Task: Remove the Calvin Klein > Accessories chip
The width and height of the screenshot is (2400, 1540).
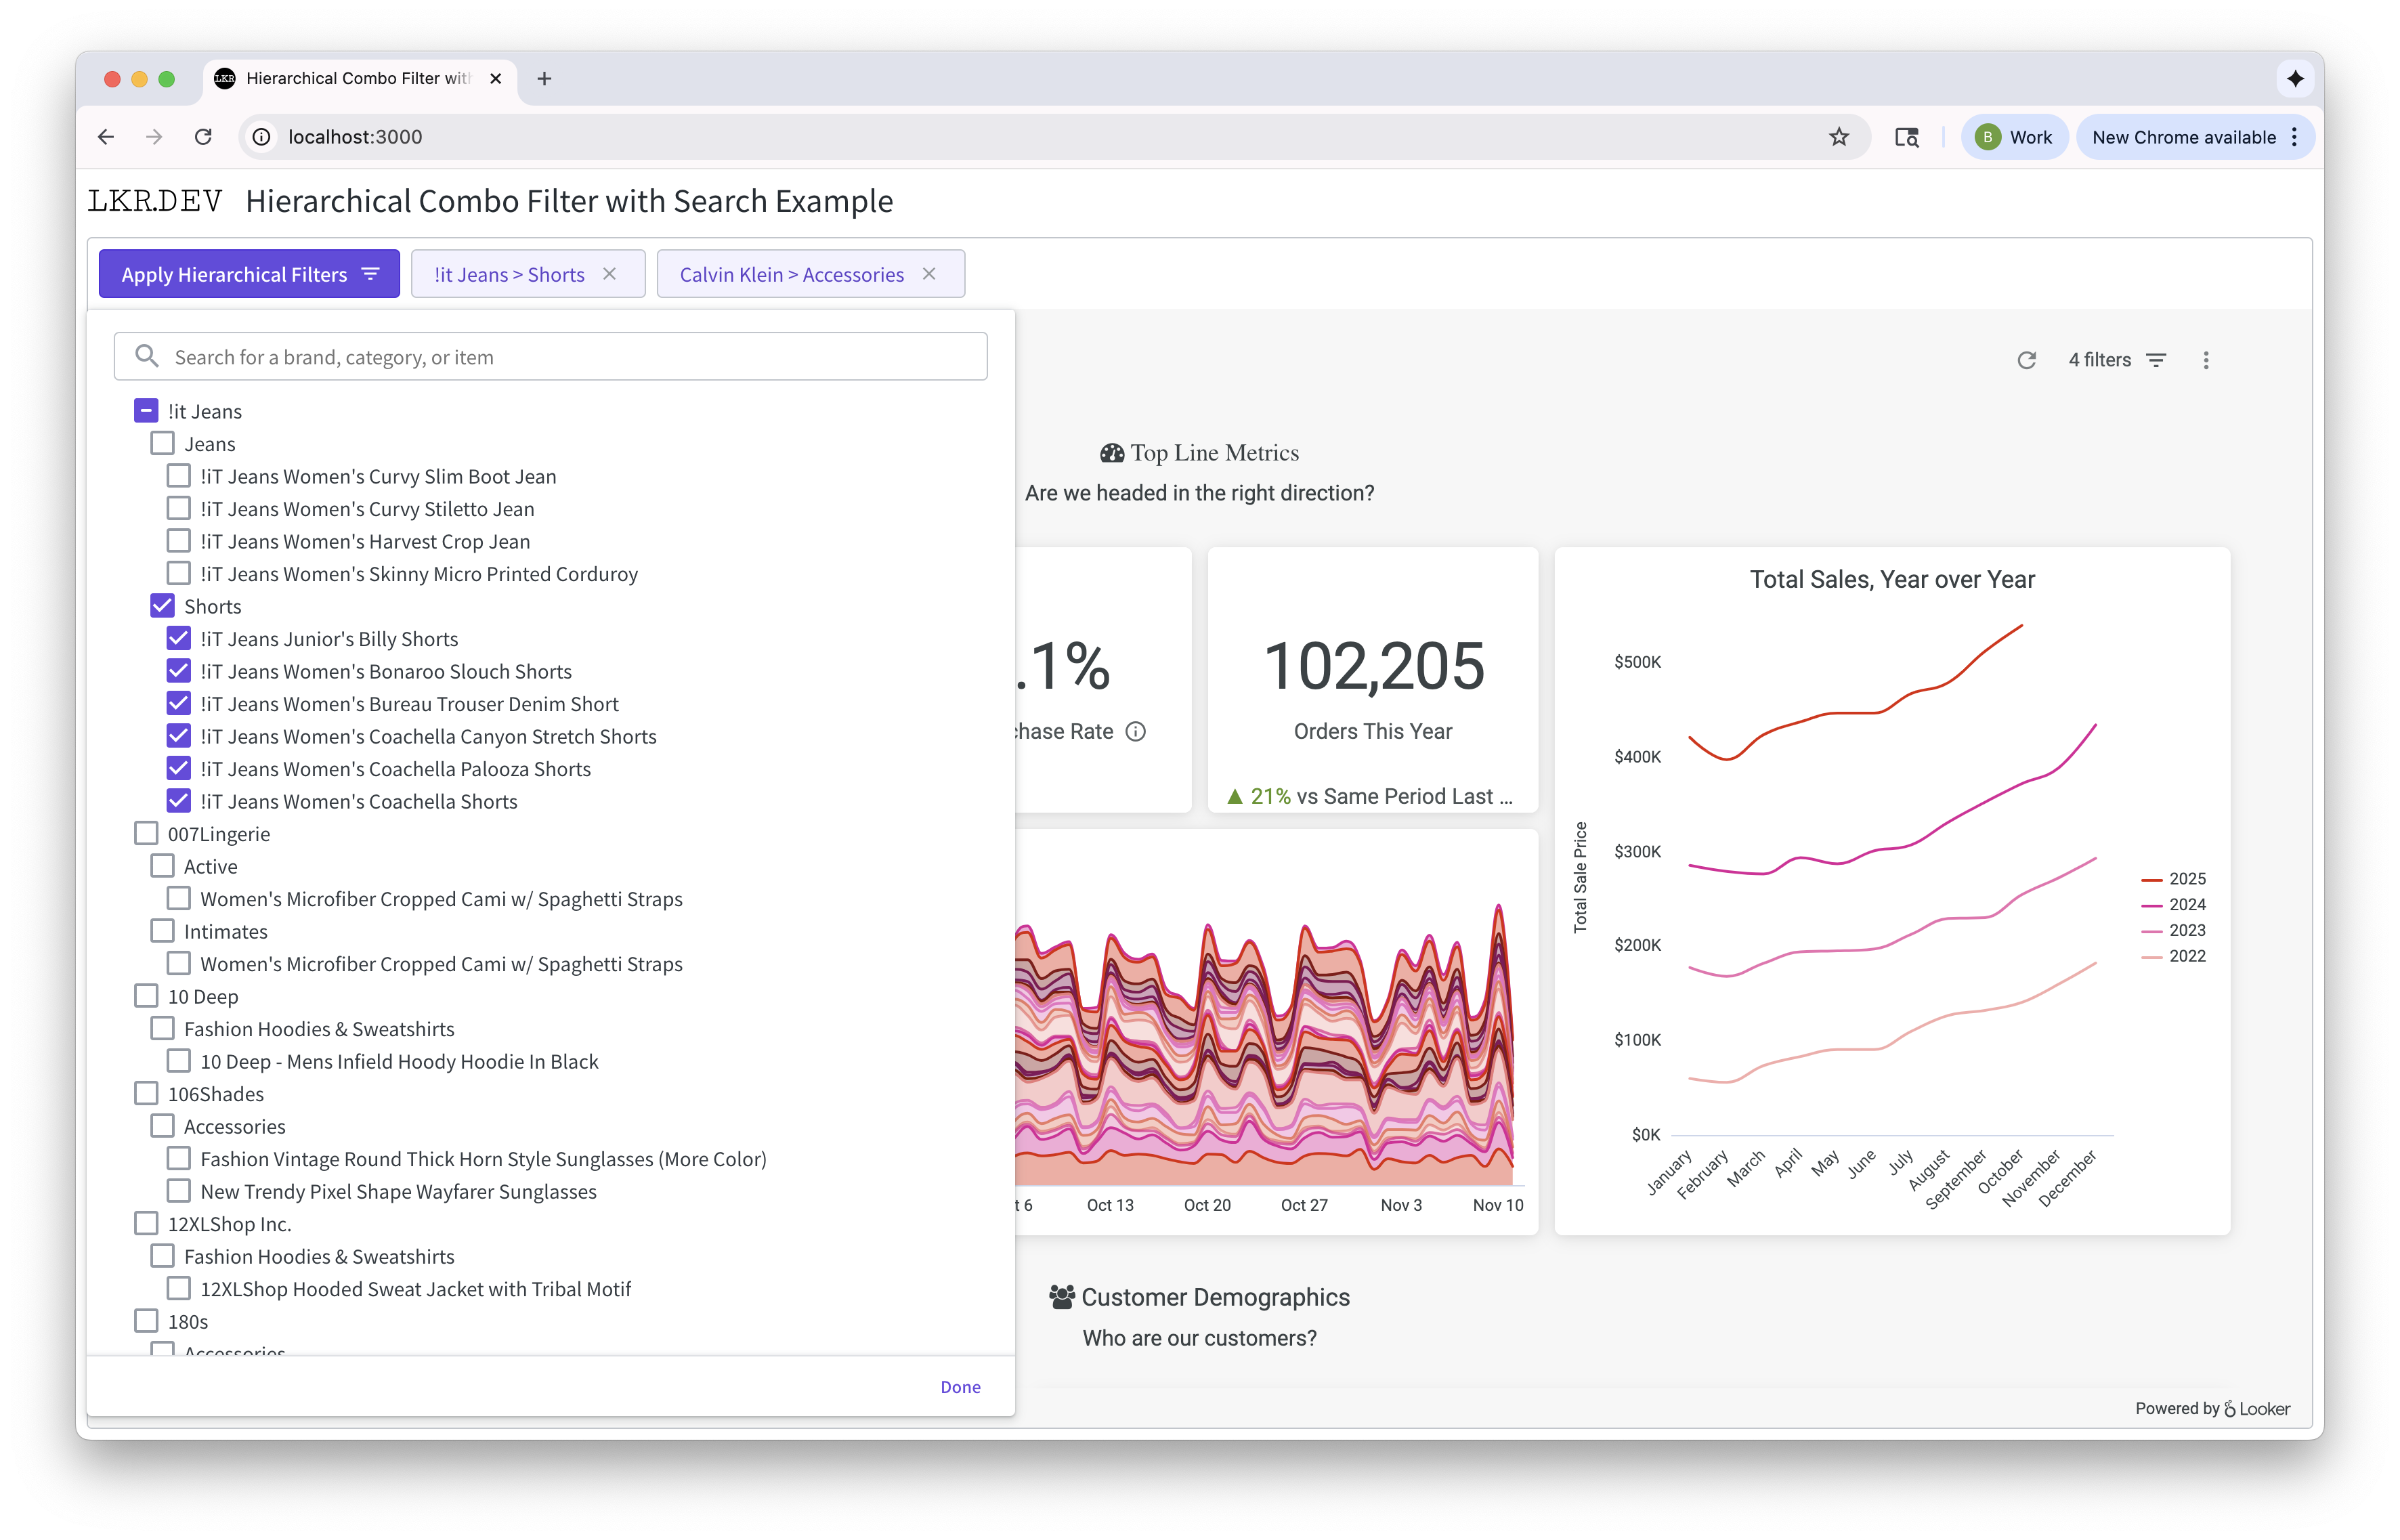Action: (929, 274)
